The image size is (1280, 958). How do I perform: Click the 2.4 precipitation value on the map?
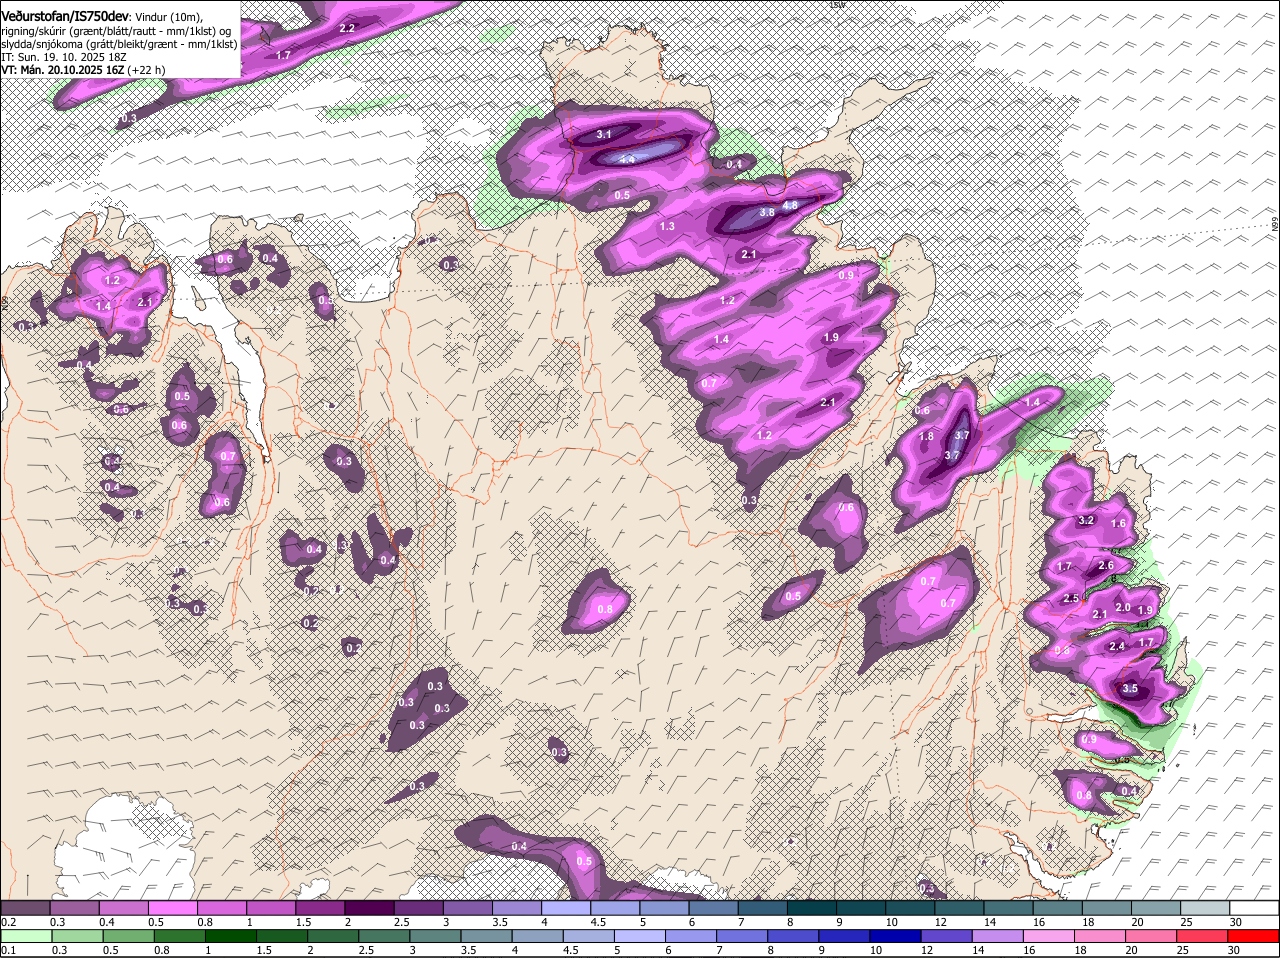coord(1117,647)
